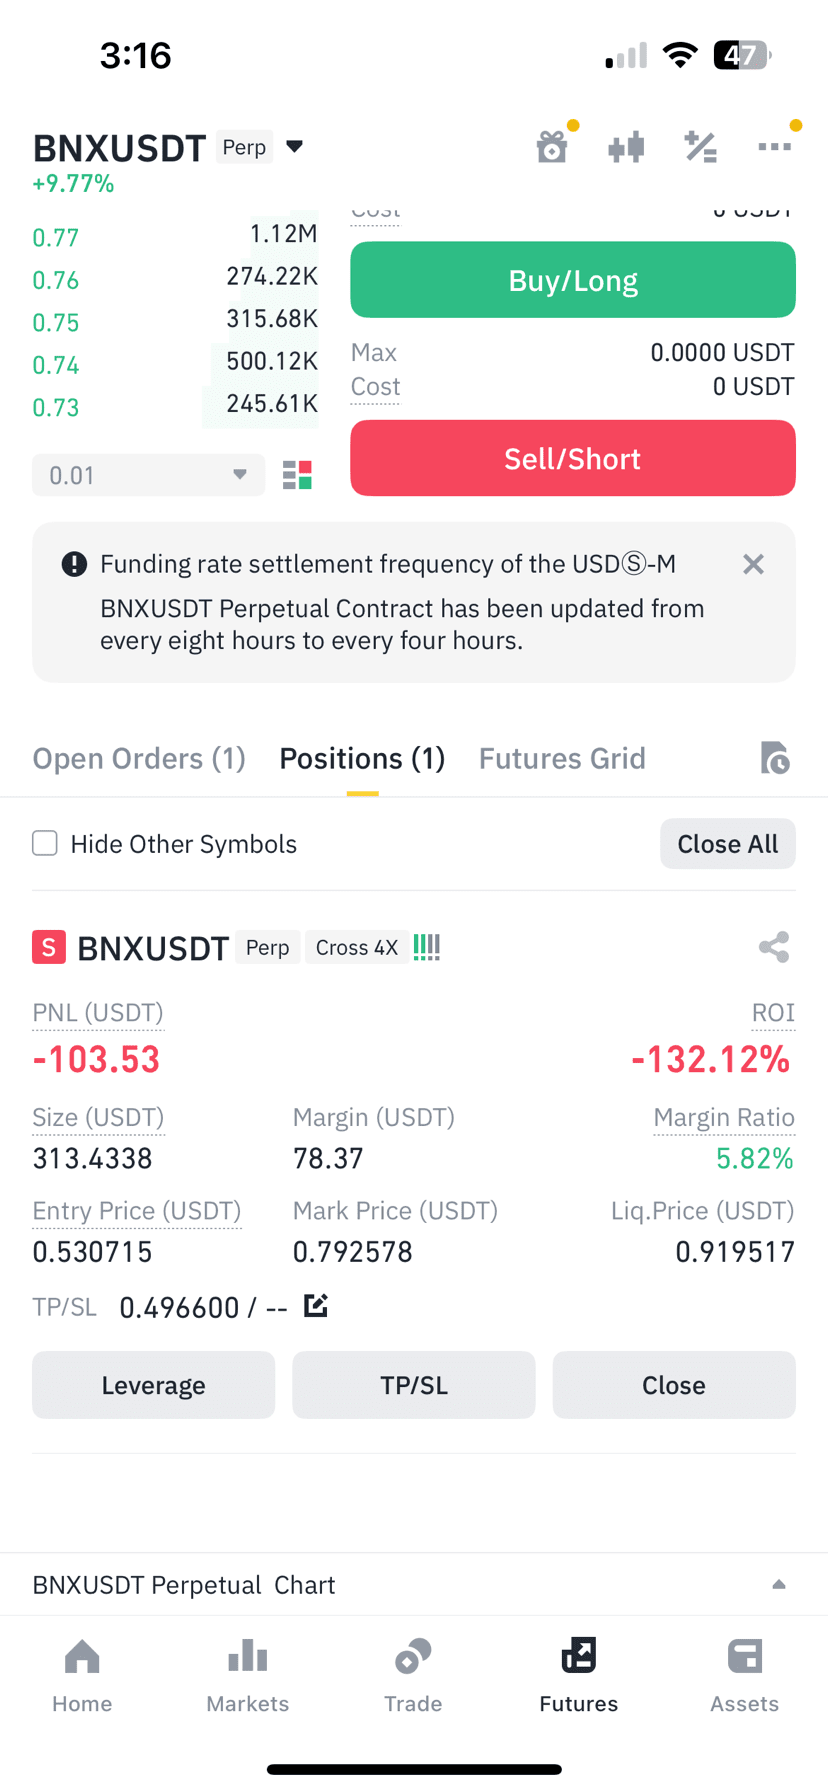
Task: Open the percent calculator icon
Action: pyautogui.click(x=700, y=147)
